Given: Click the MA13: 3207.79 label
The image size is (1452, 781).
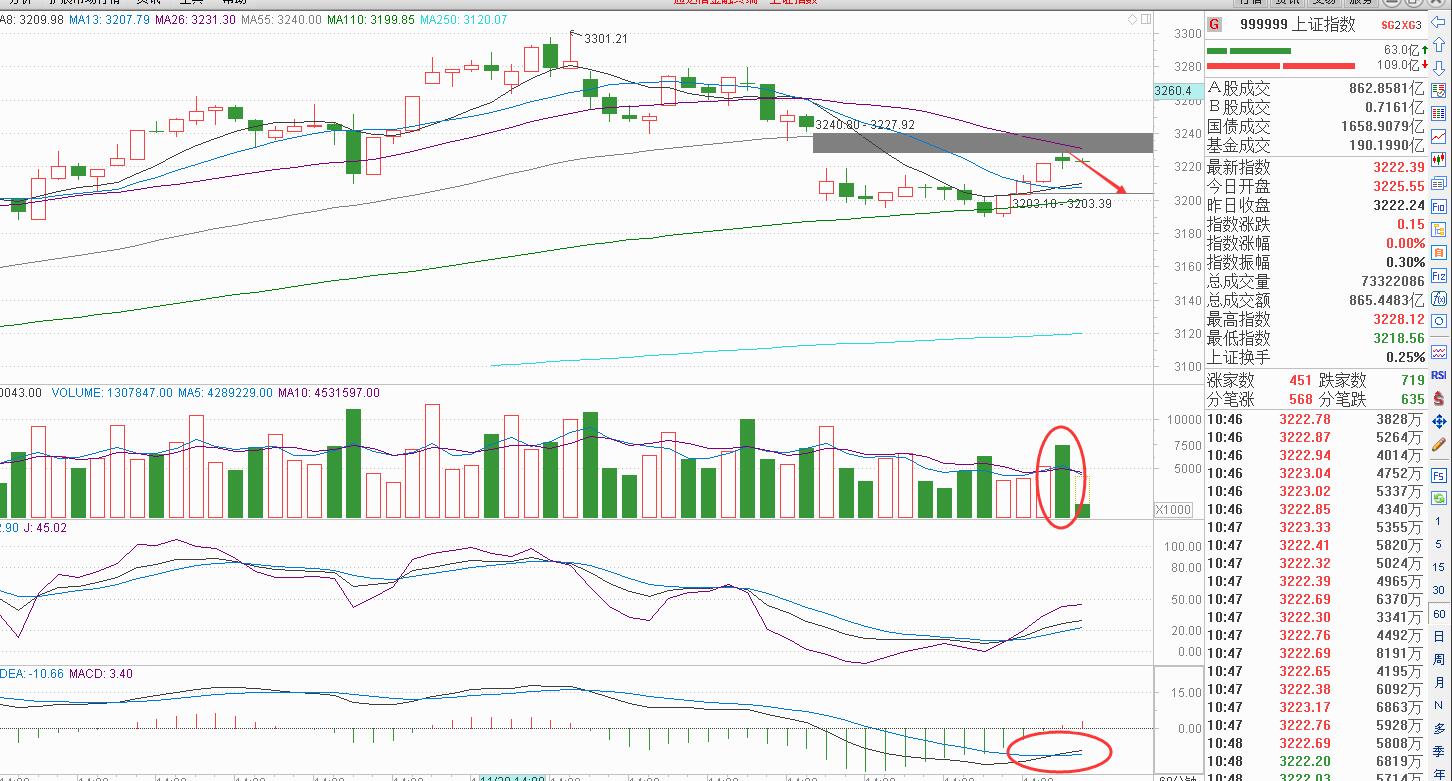Looking at the screenshot, I should 111,20.
